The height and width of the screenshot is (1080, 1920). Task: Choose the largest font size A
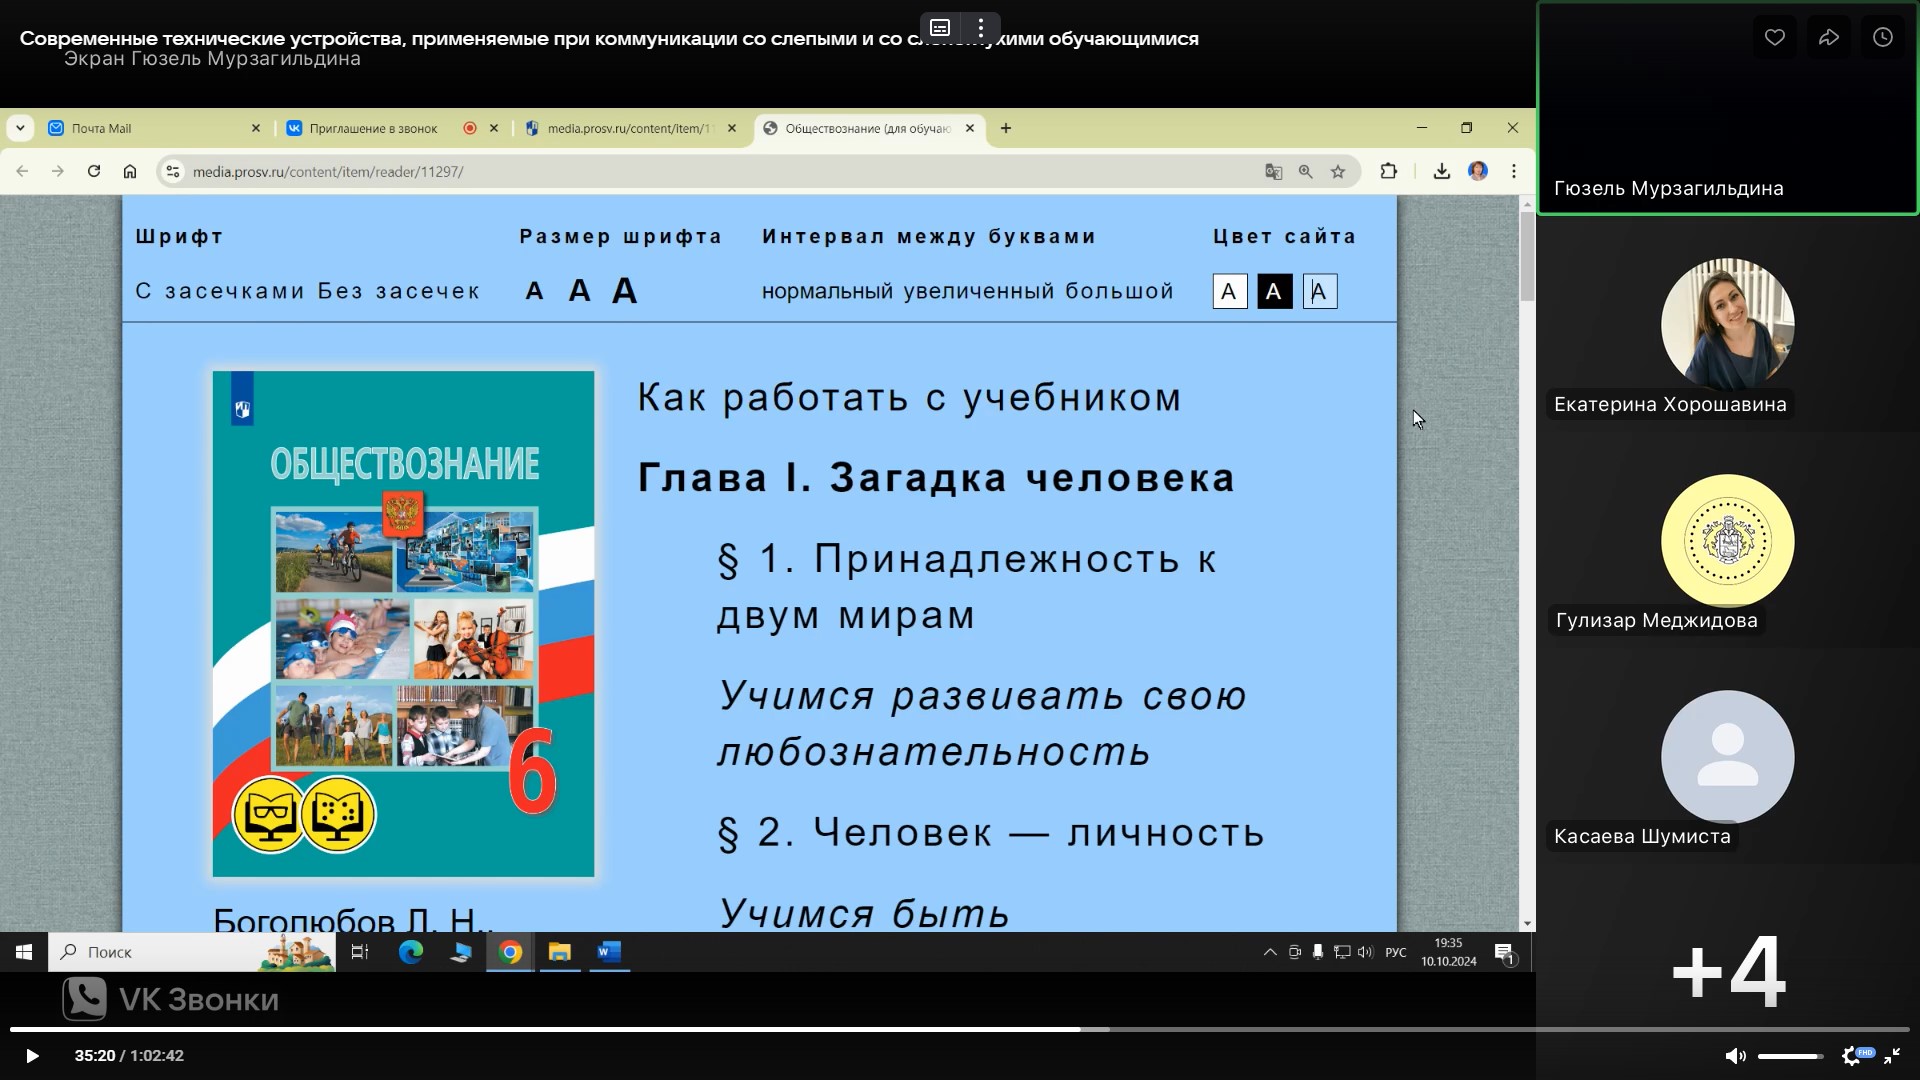(x=624, y=291)
